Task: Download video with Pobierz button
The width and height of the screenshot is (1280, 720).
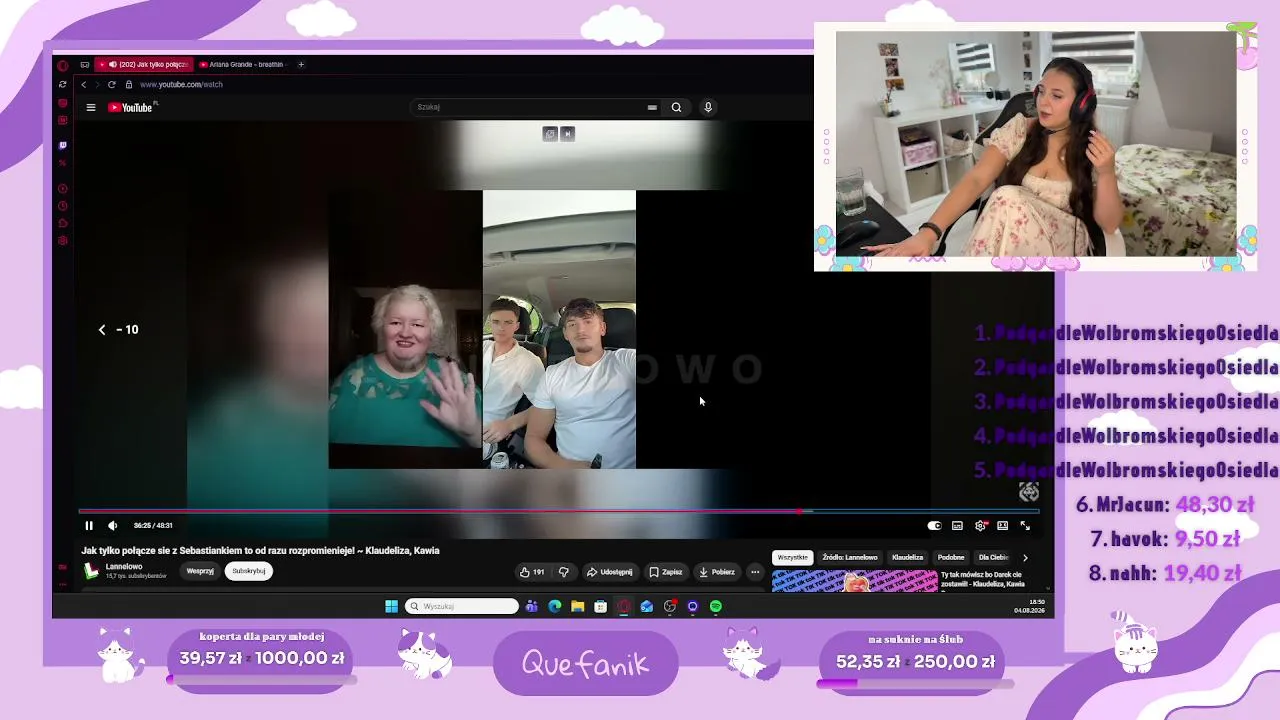Action: pos(716,572)
